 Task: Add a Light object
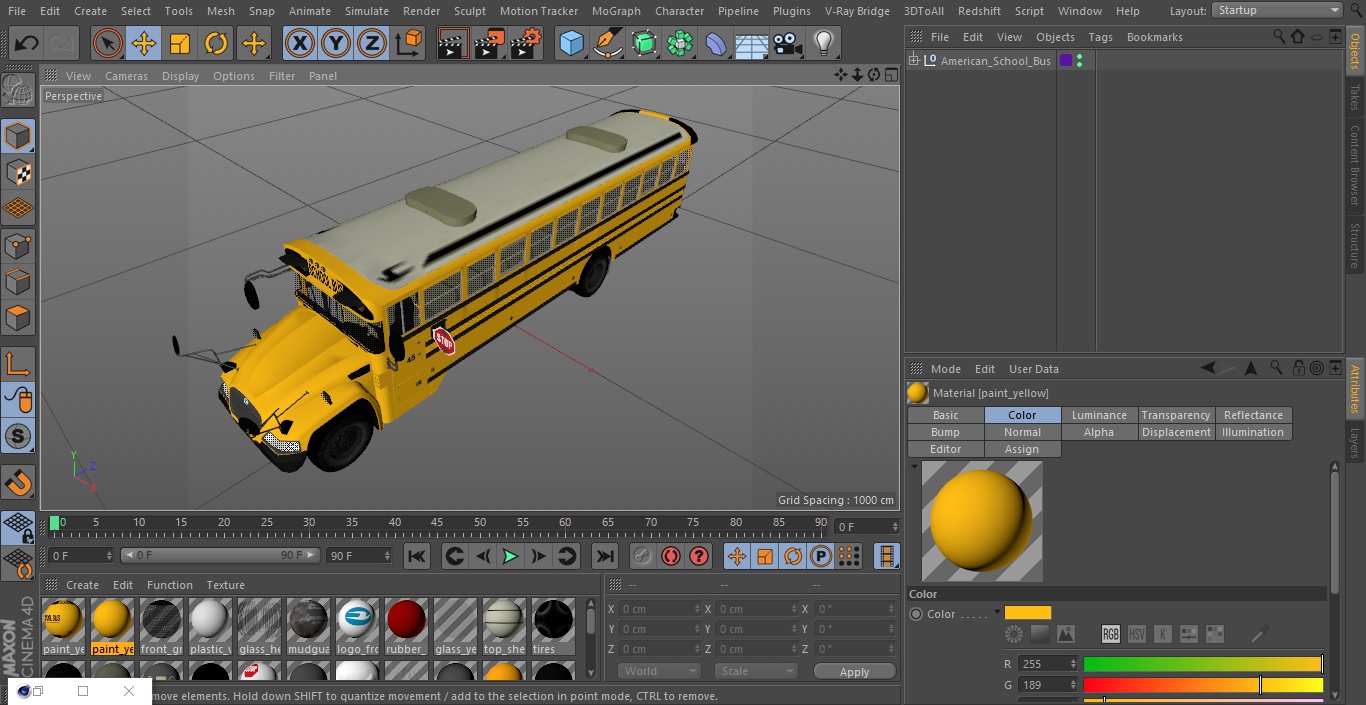pos(823,43)
